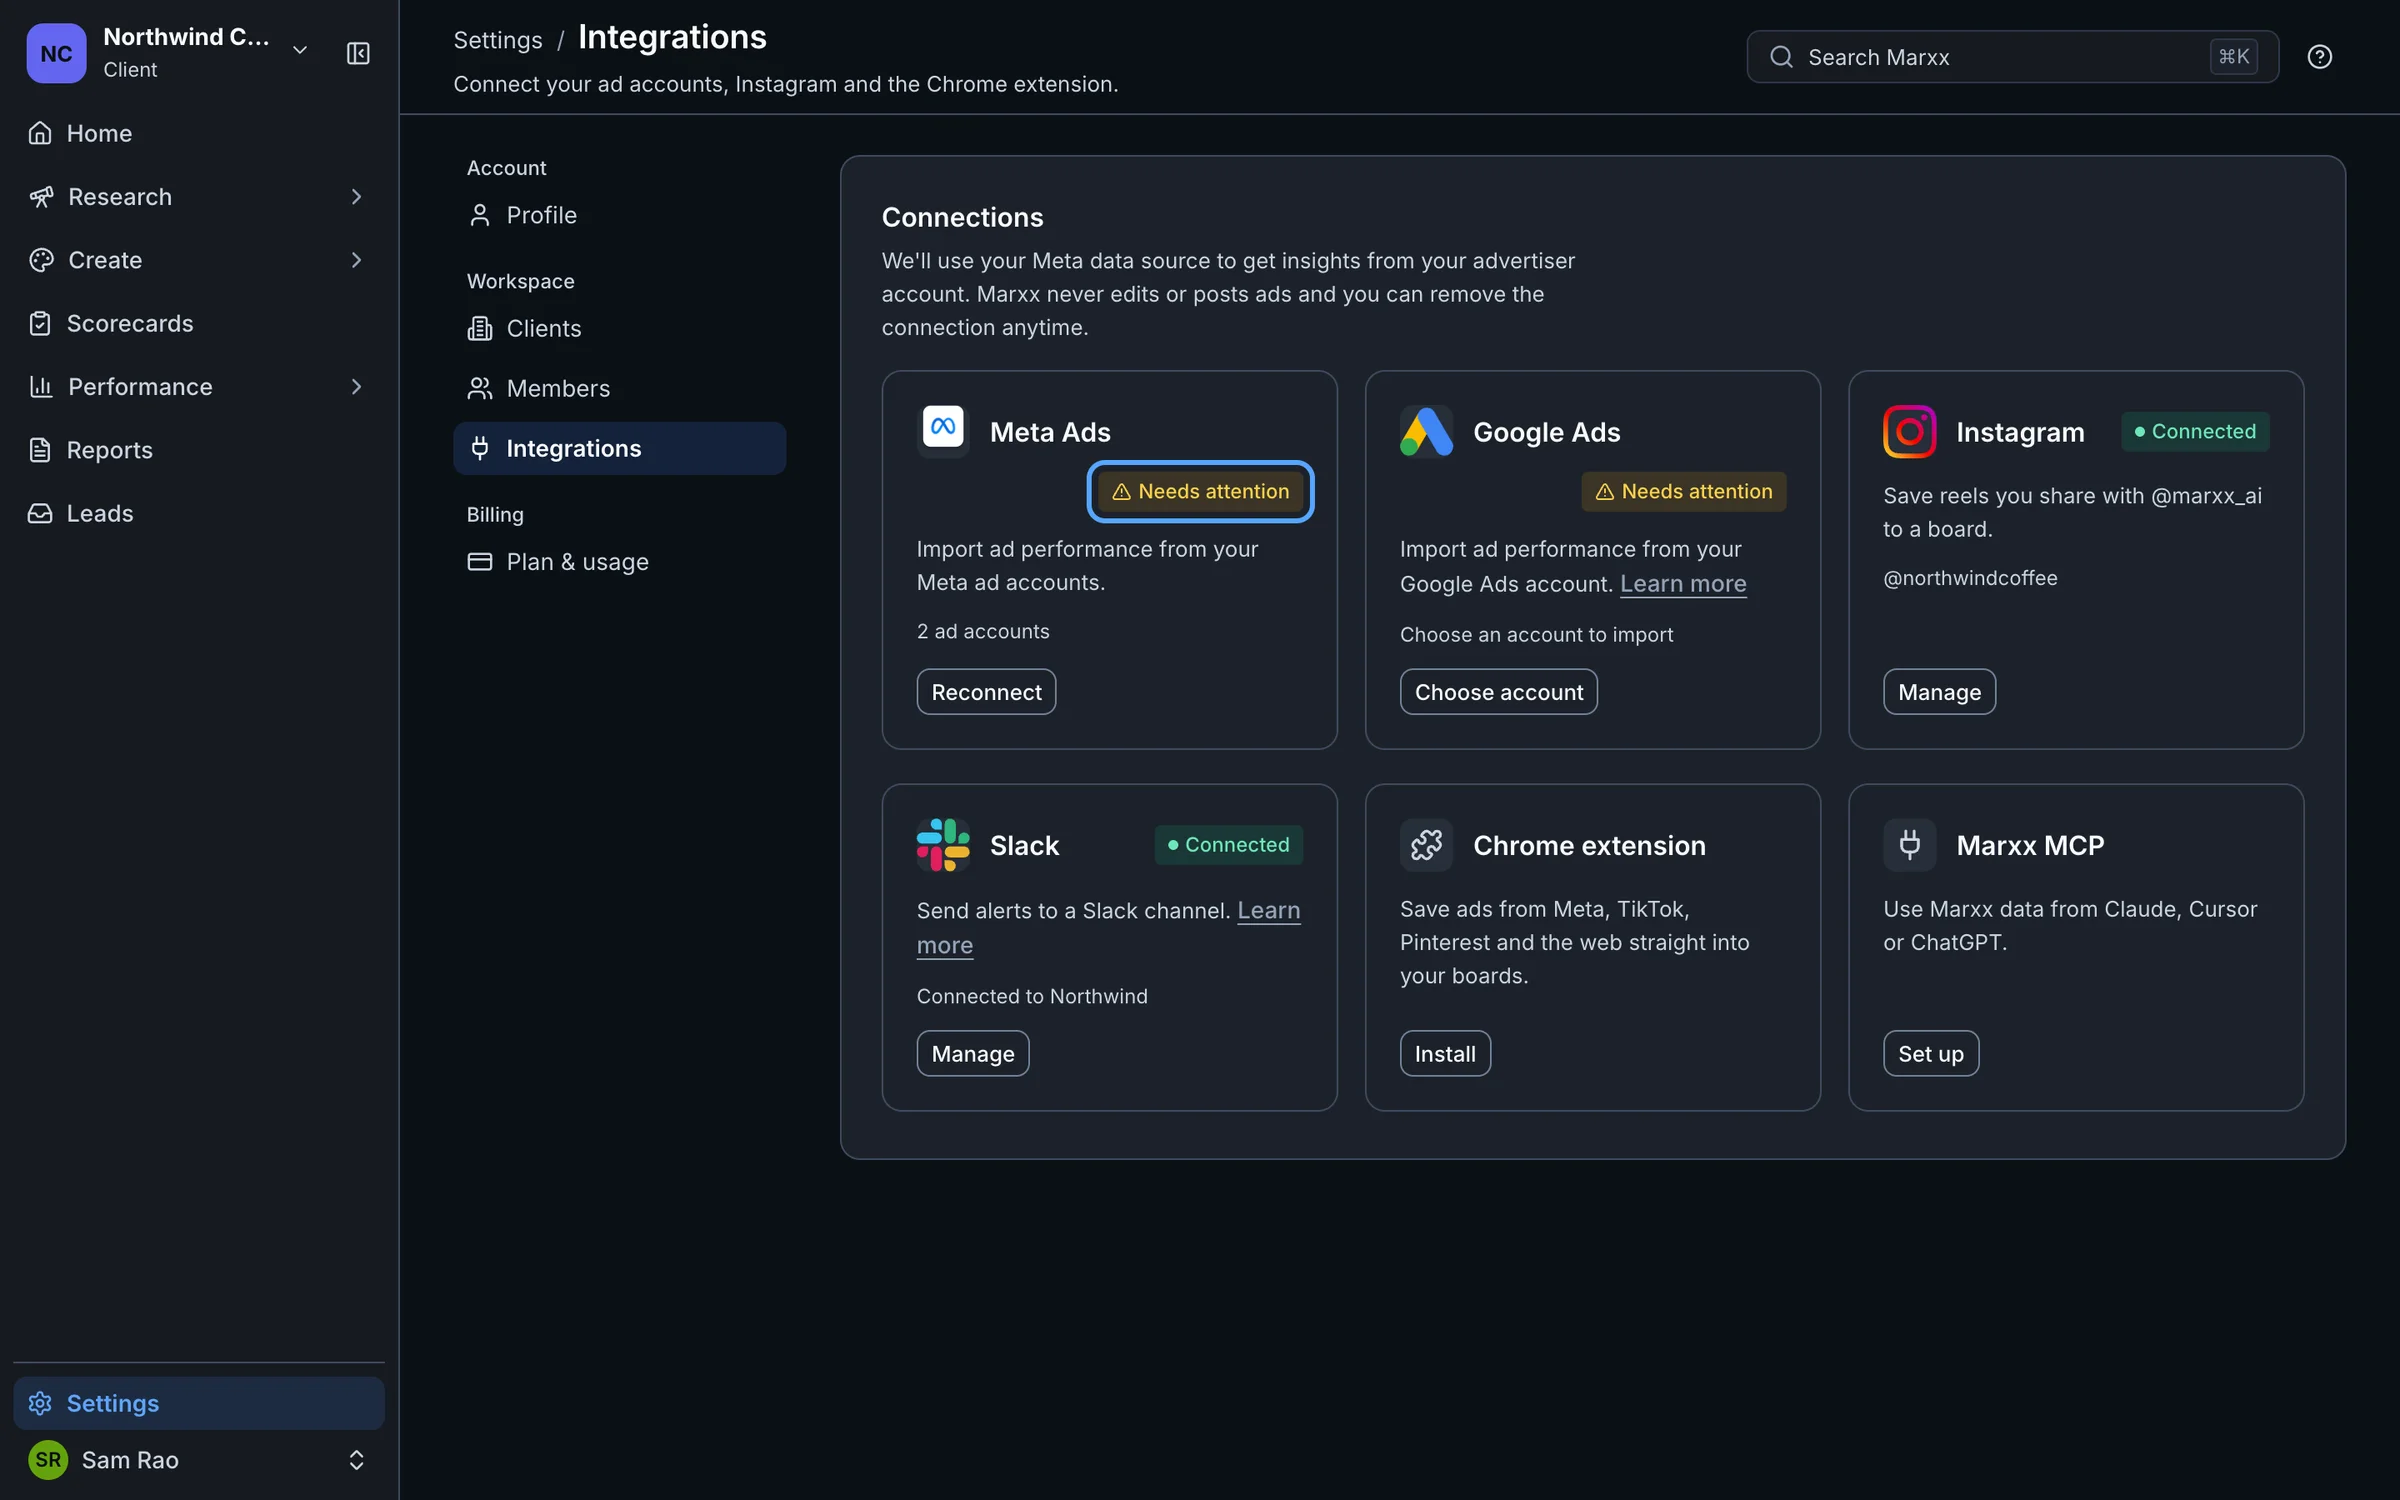
Task: Collapse the sidebar panel icon
Action: pos(358,53)
